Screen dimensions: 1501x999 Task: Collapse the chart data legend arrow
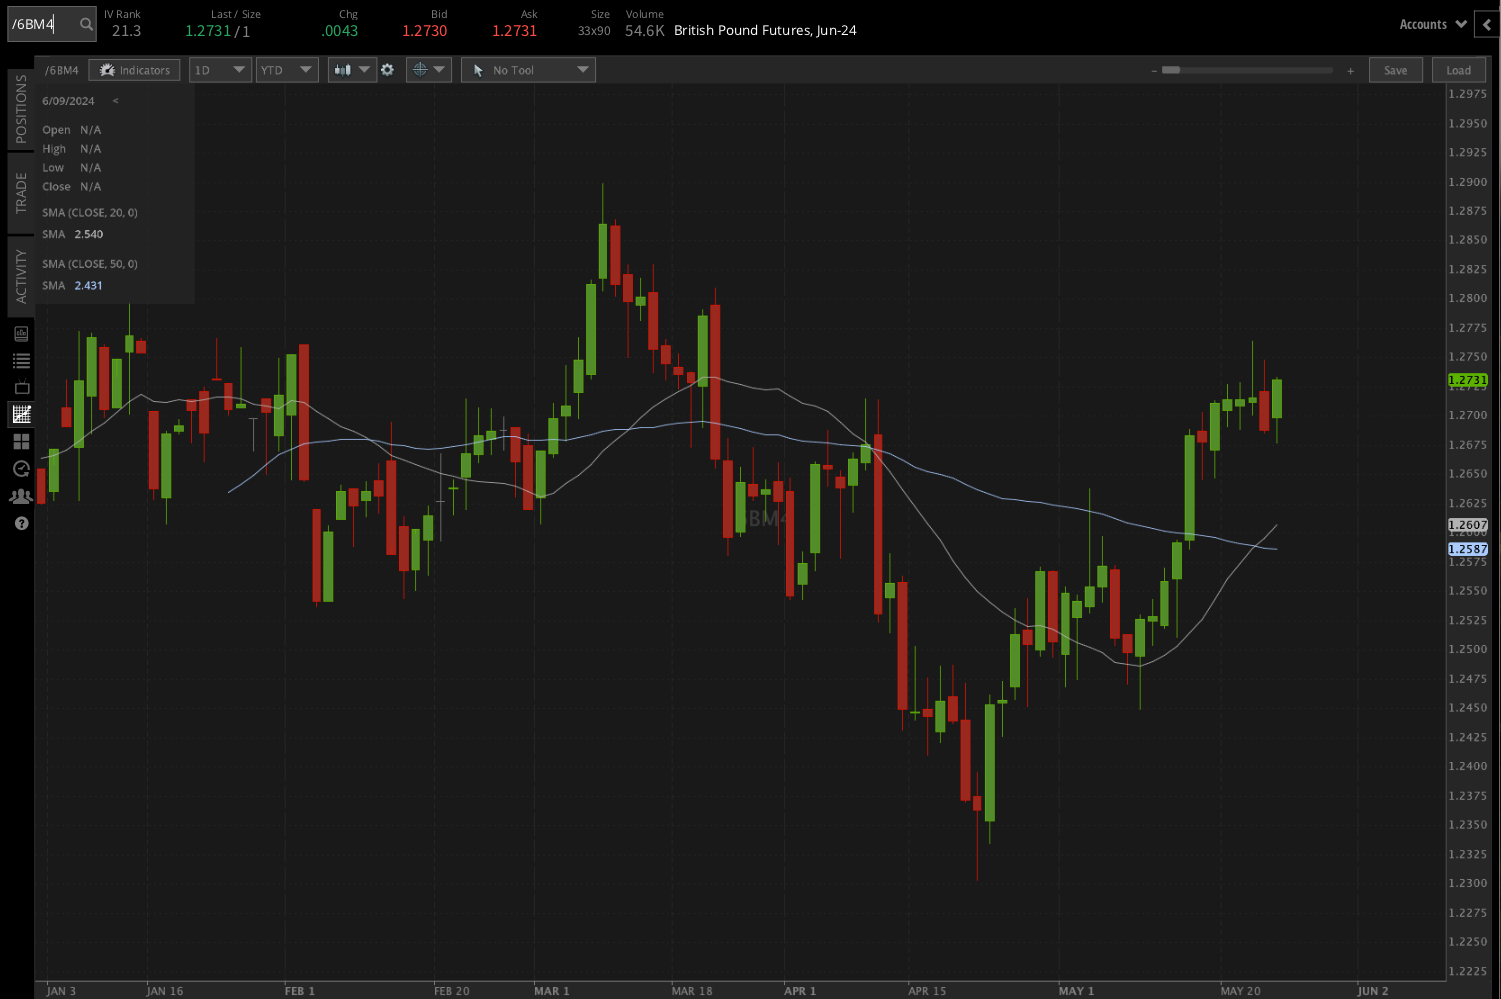[x=115, y=101]
